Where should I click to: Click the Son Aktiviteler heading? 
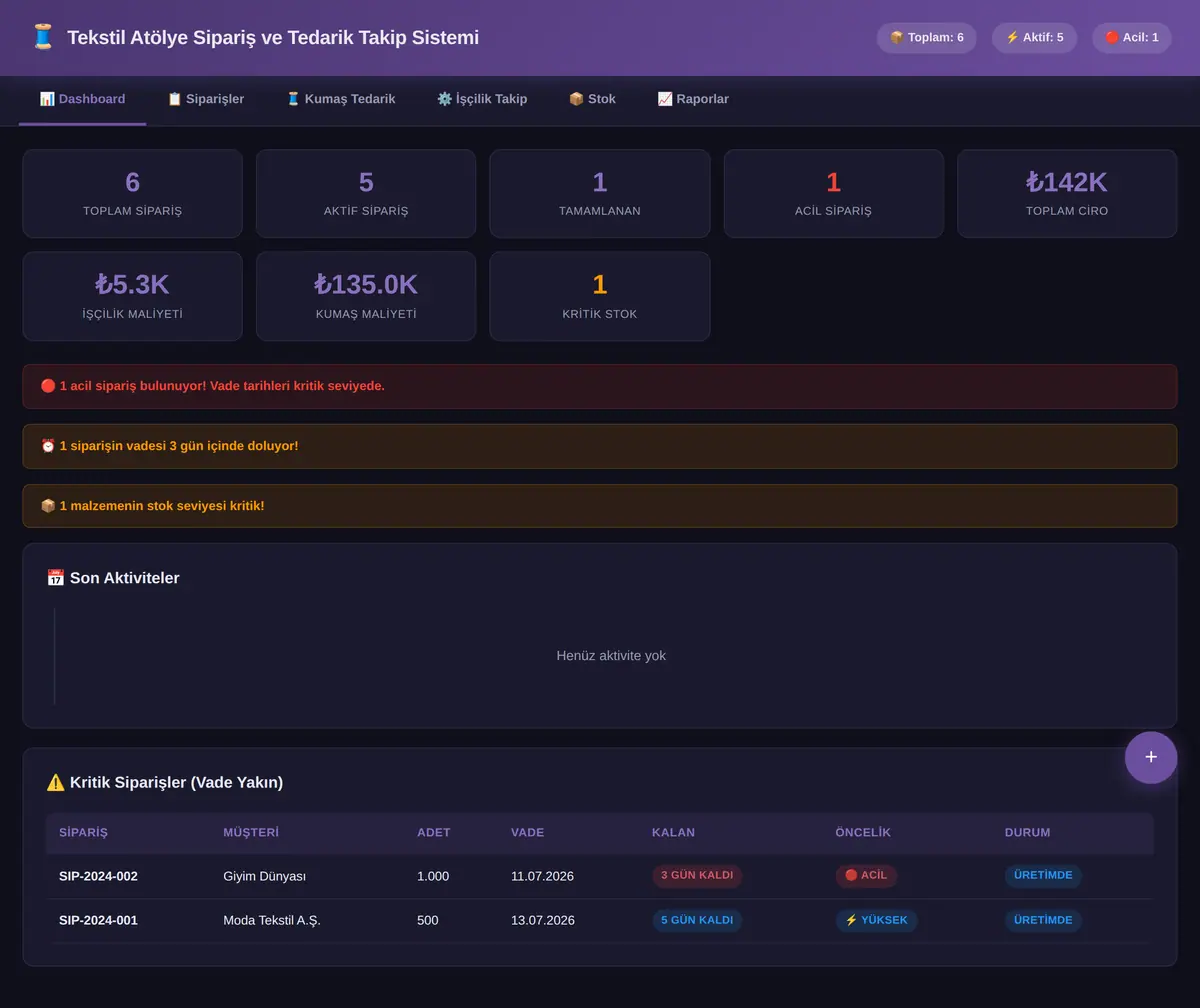[113, 578]
